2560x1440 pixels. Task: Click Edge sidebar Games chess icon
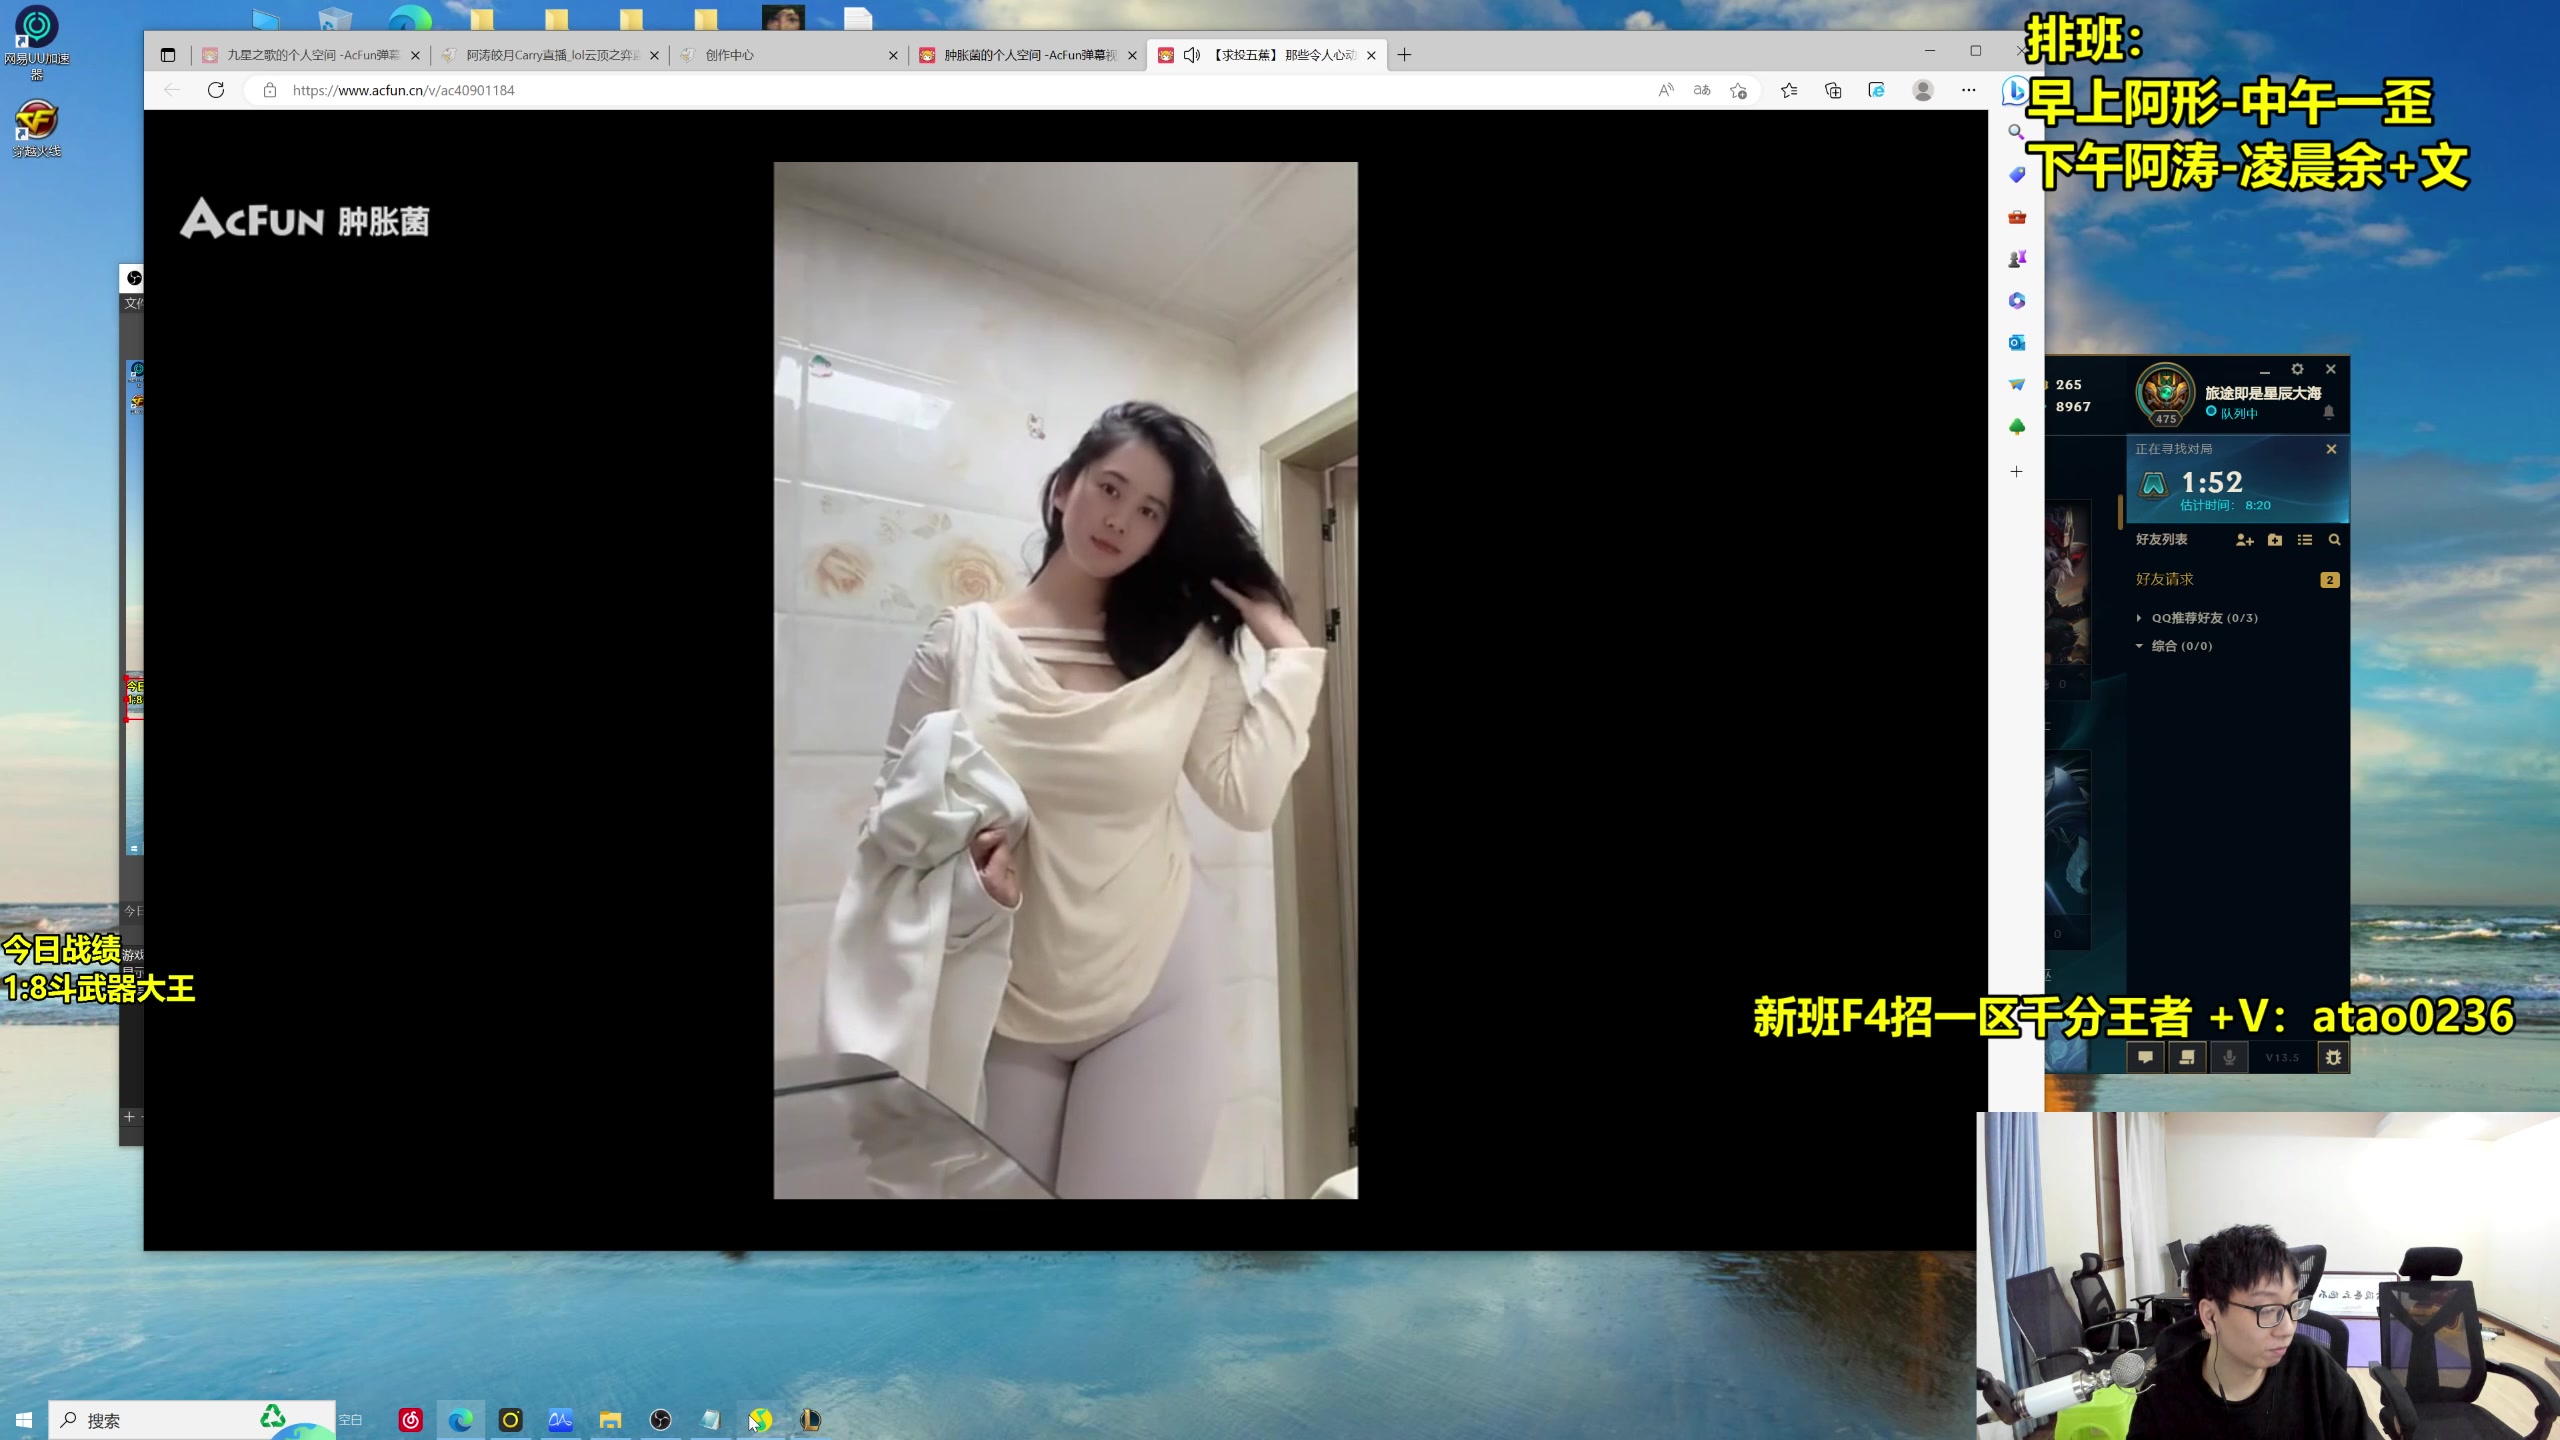click(x=2016, y=259)
